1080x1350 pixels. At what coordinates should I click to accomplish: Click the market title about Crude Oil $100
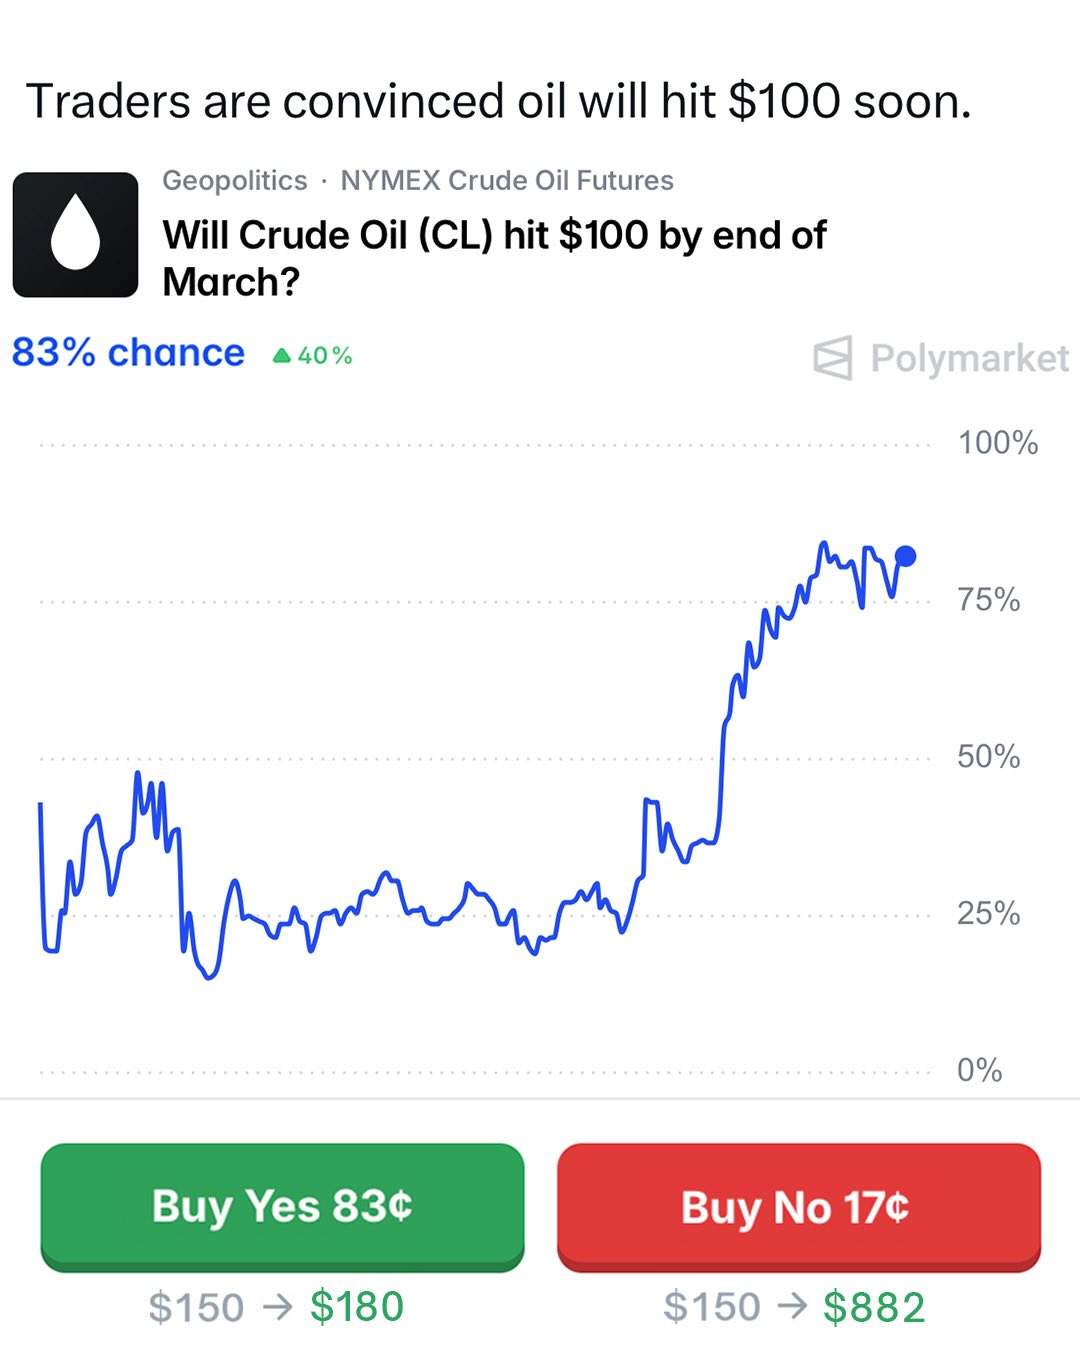494,258
